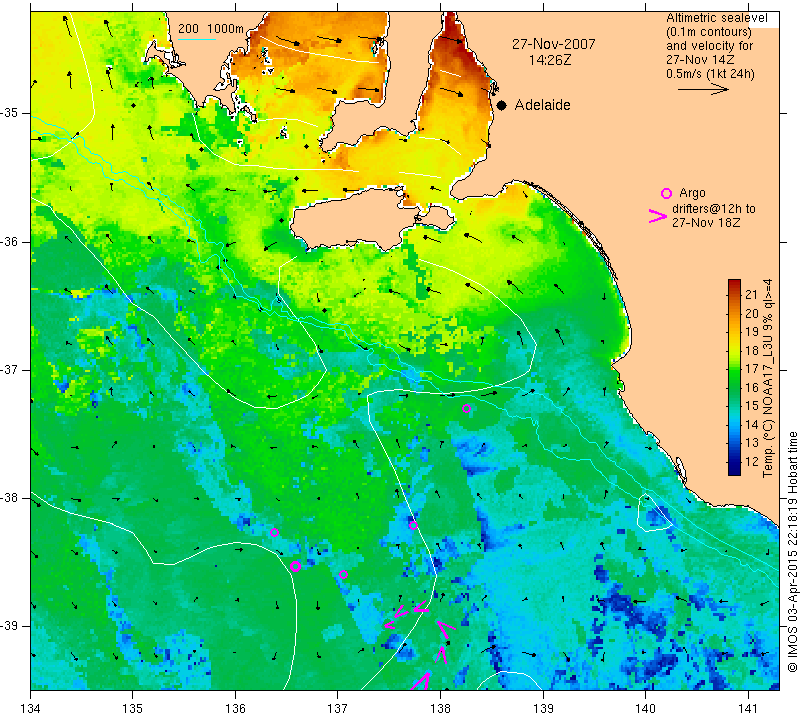Click the 27-Nov 18Z legend text
This screenshot has height=720, width=800.
click(706, 222)
